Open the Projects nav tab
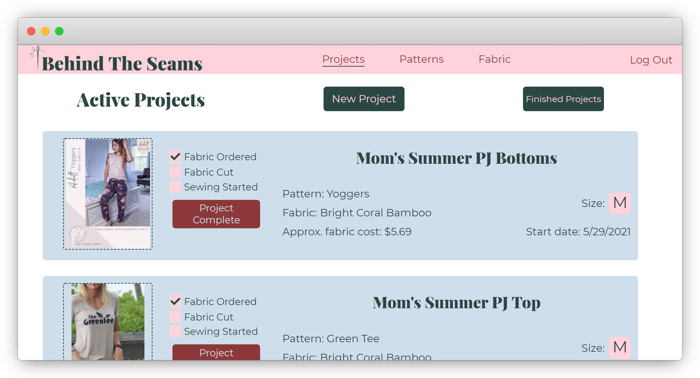Image resolution: width=700 pixels, height=378 pixels. click(343, 59)
